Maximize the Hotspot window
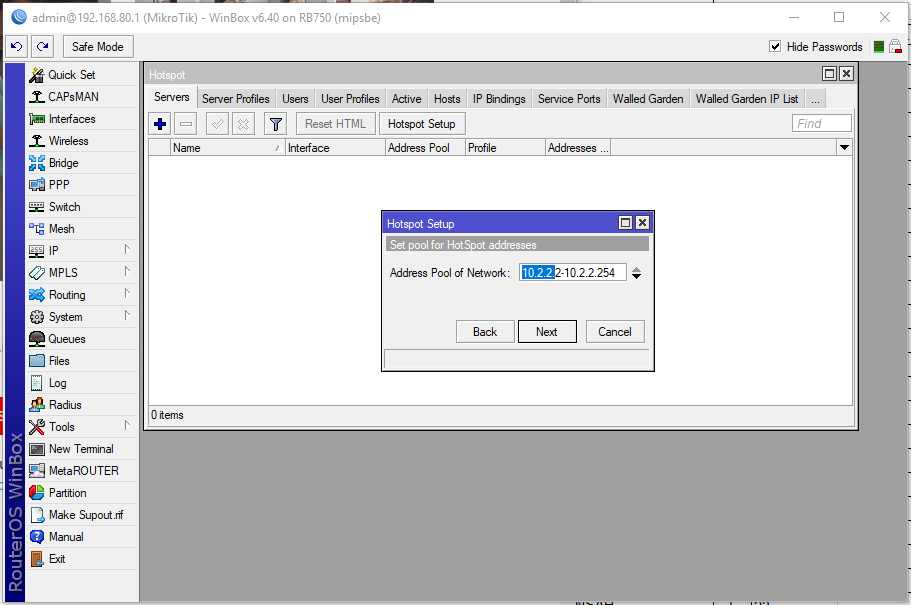This screenshot has width=911, height=605. 830,74
